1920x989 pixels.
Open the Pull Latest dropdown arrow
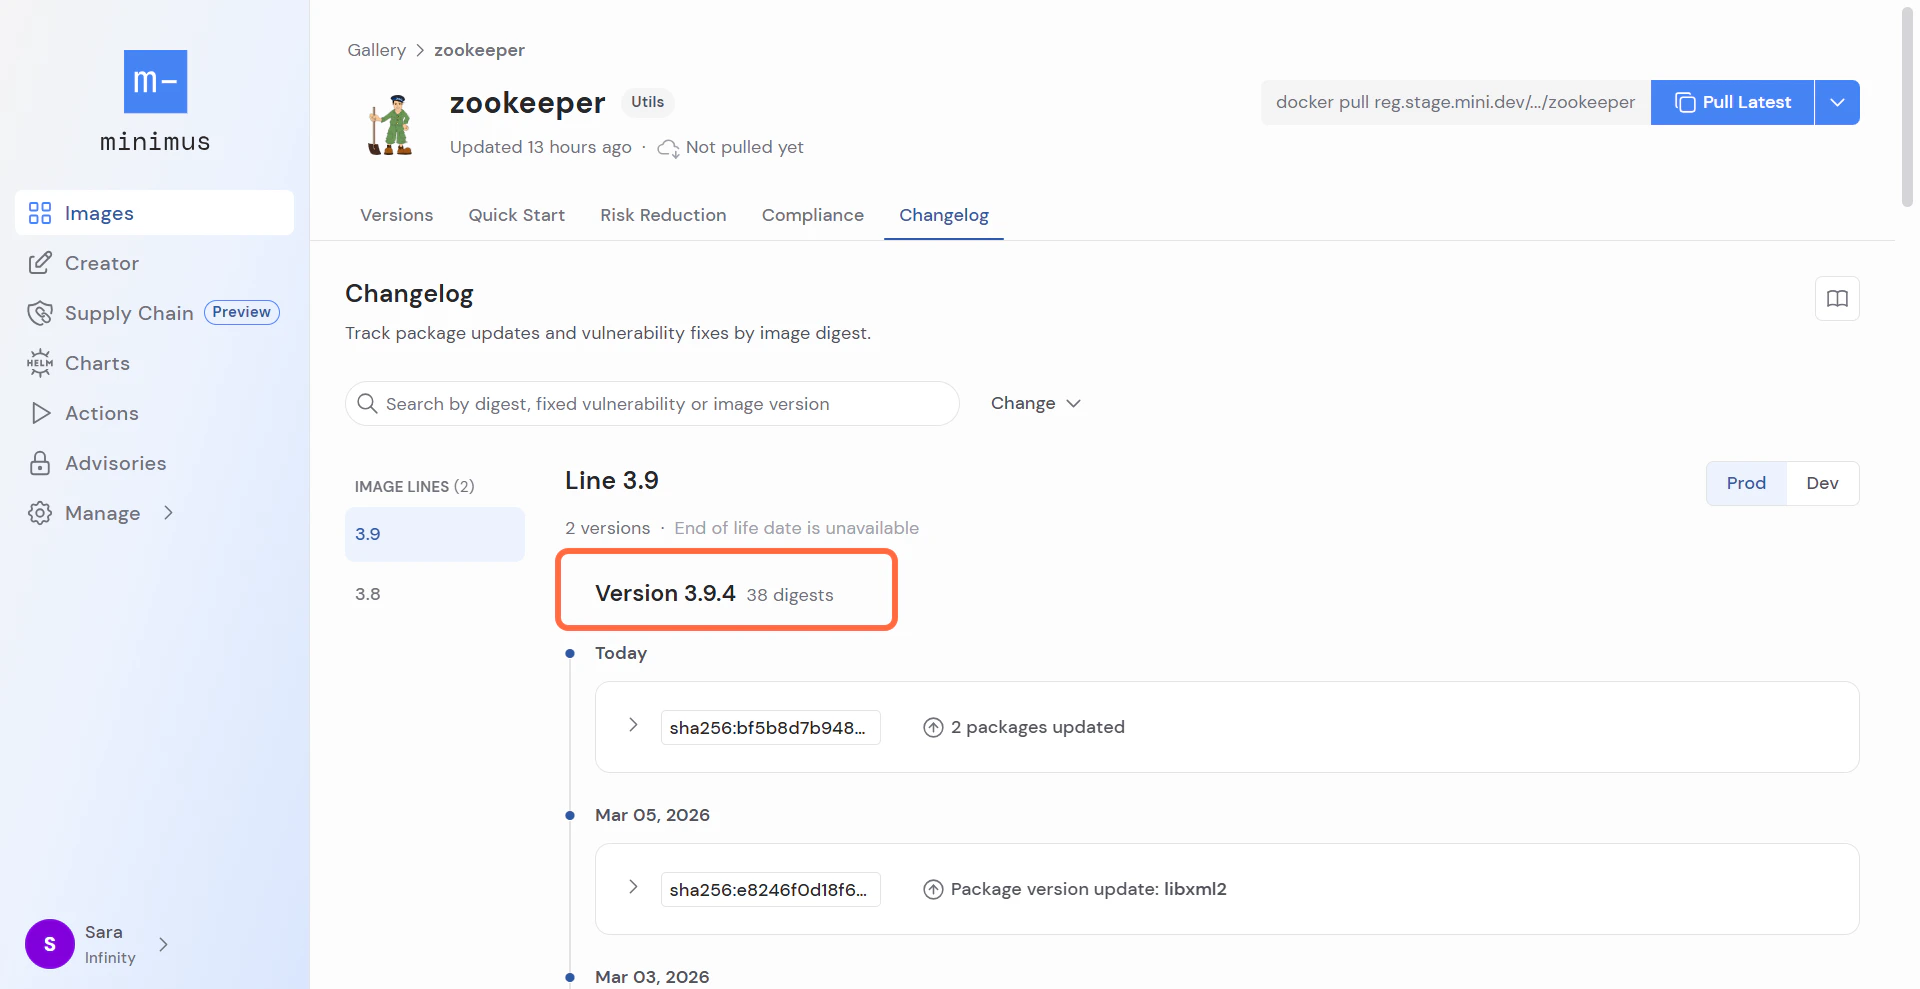coord(1837,102)
